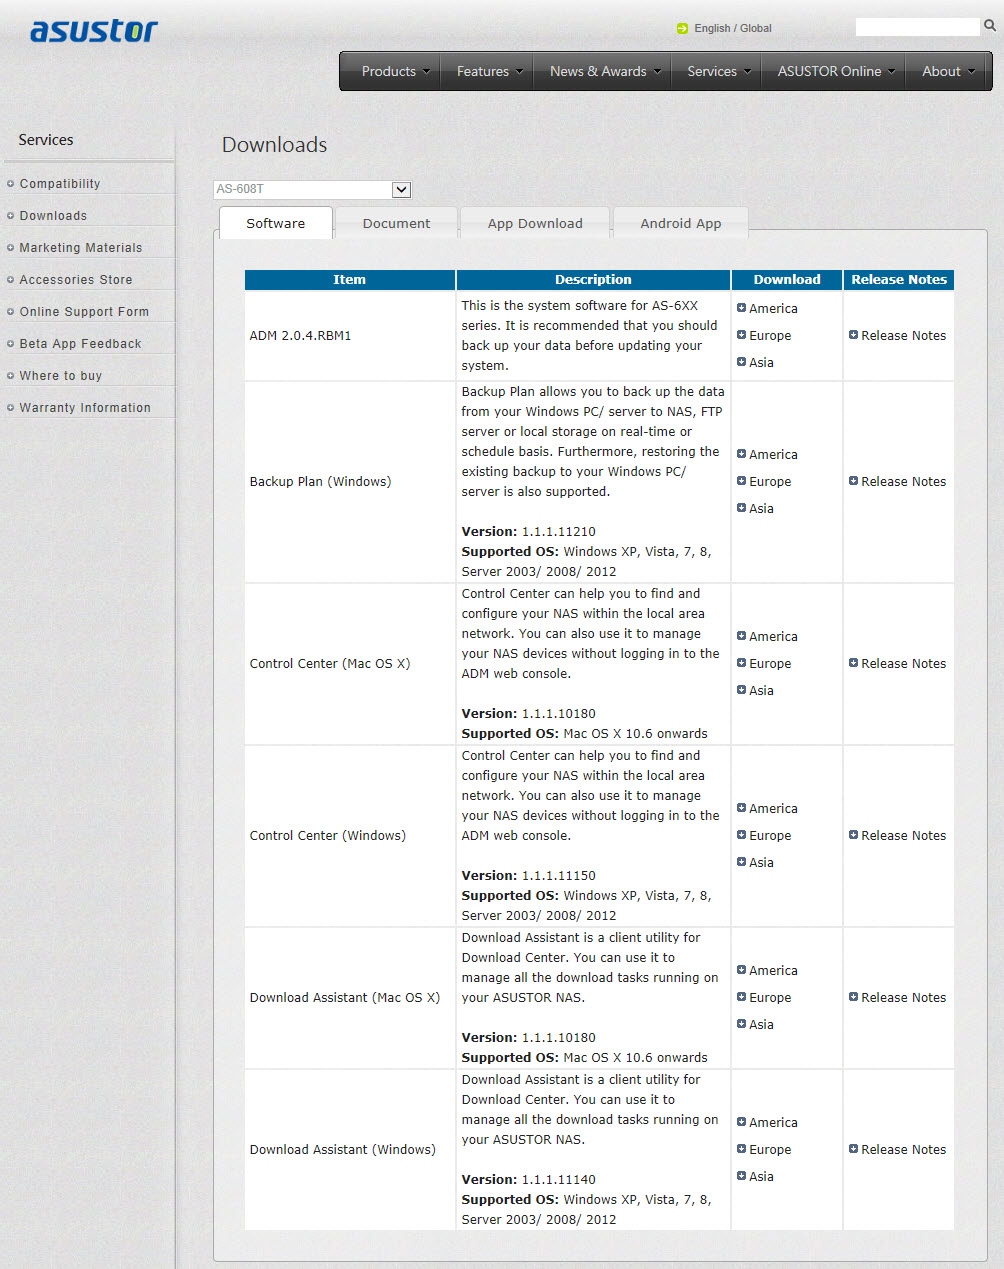Image resolution: width=1004 pixels, height=1269 pixels.
Task: Switch to the Document tab
Action: pos(397,223)
